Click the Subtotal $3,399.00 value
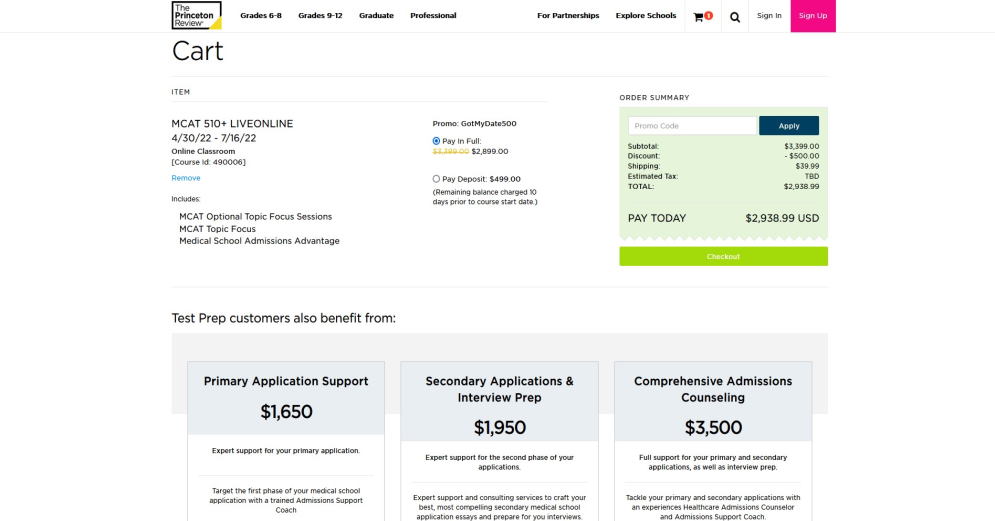Viewport: 995px width, 521px height. tap(801, 146)
